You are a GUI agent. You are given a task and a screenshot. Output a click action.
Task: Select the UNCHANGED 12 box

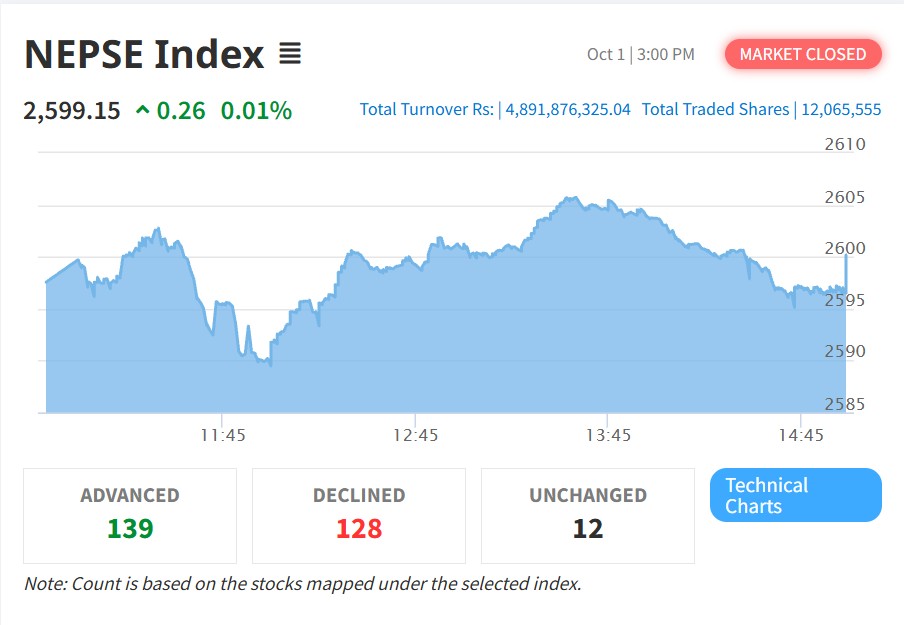587,515
